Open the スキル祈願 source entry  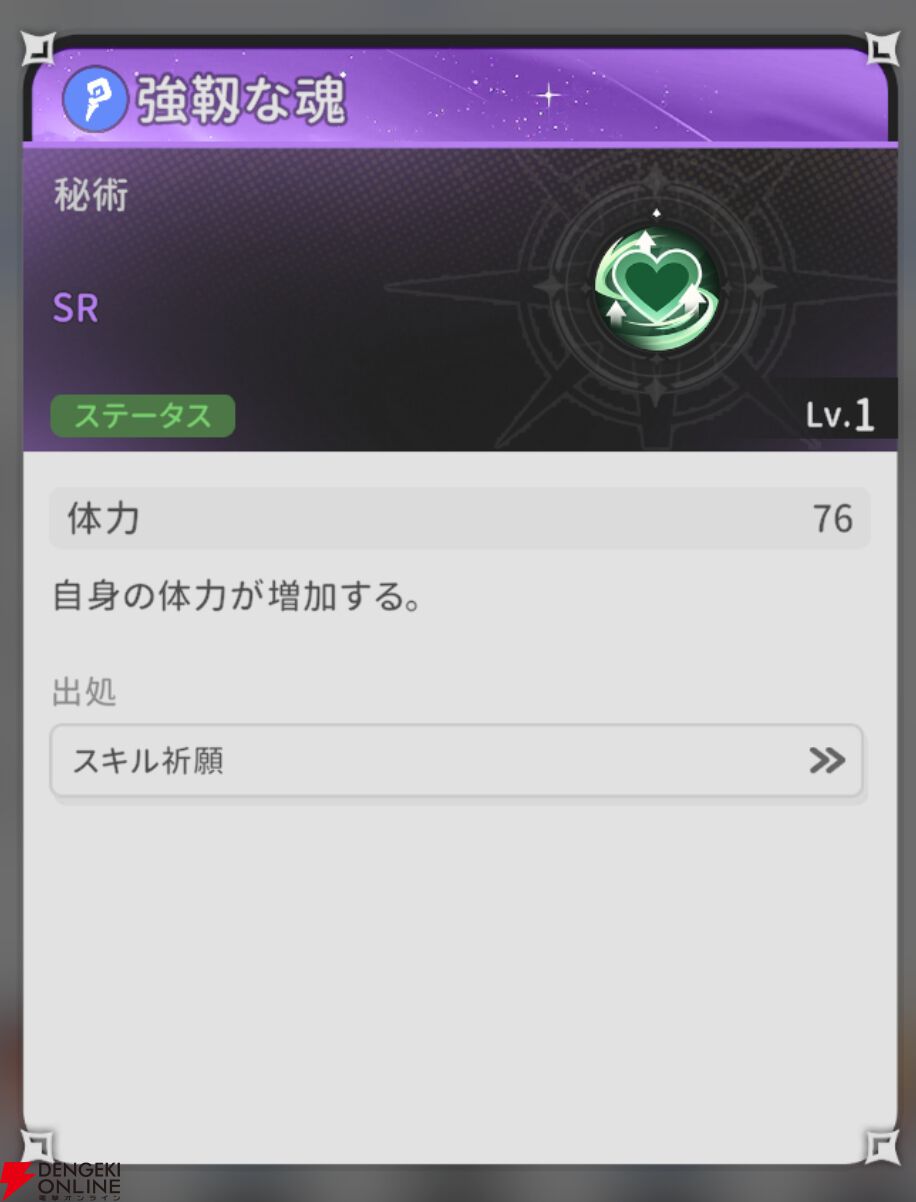pyautogui.click(x=457, y=761)
